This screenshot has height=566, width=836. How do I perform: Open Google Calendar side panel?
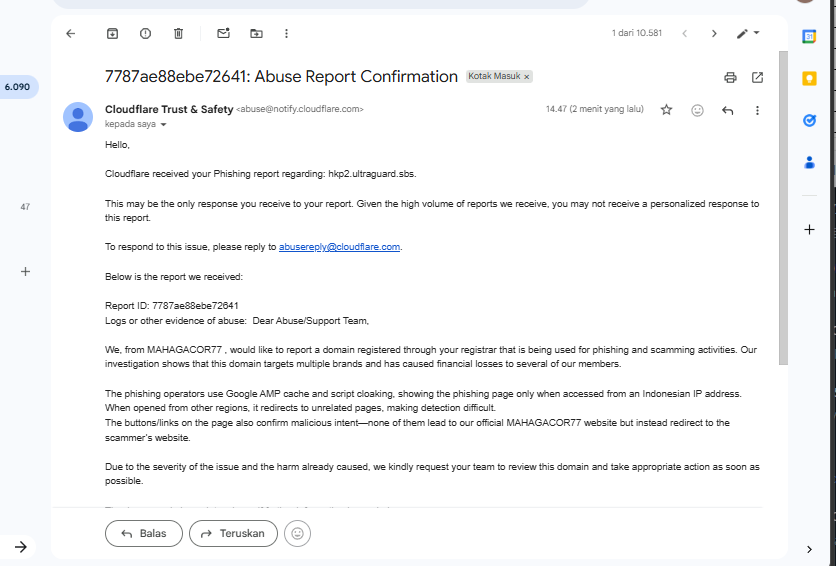(809, 36)
